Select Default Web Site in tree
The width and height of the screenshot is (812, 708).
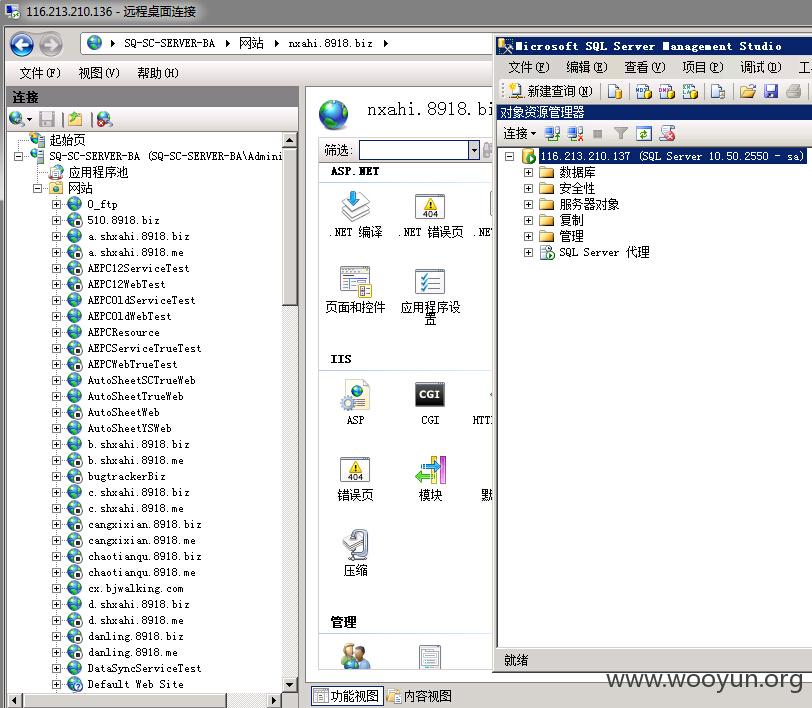coord(135,684)
